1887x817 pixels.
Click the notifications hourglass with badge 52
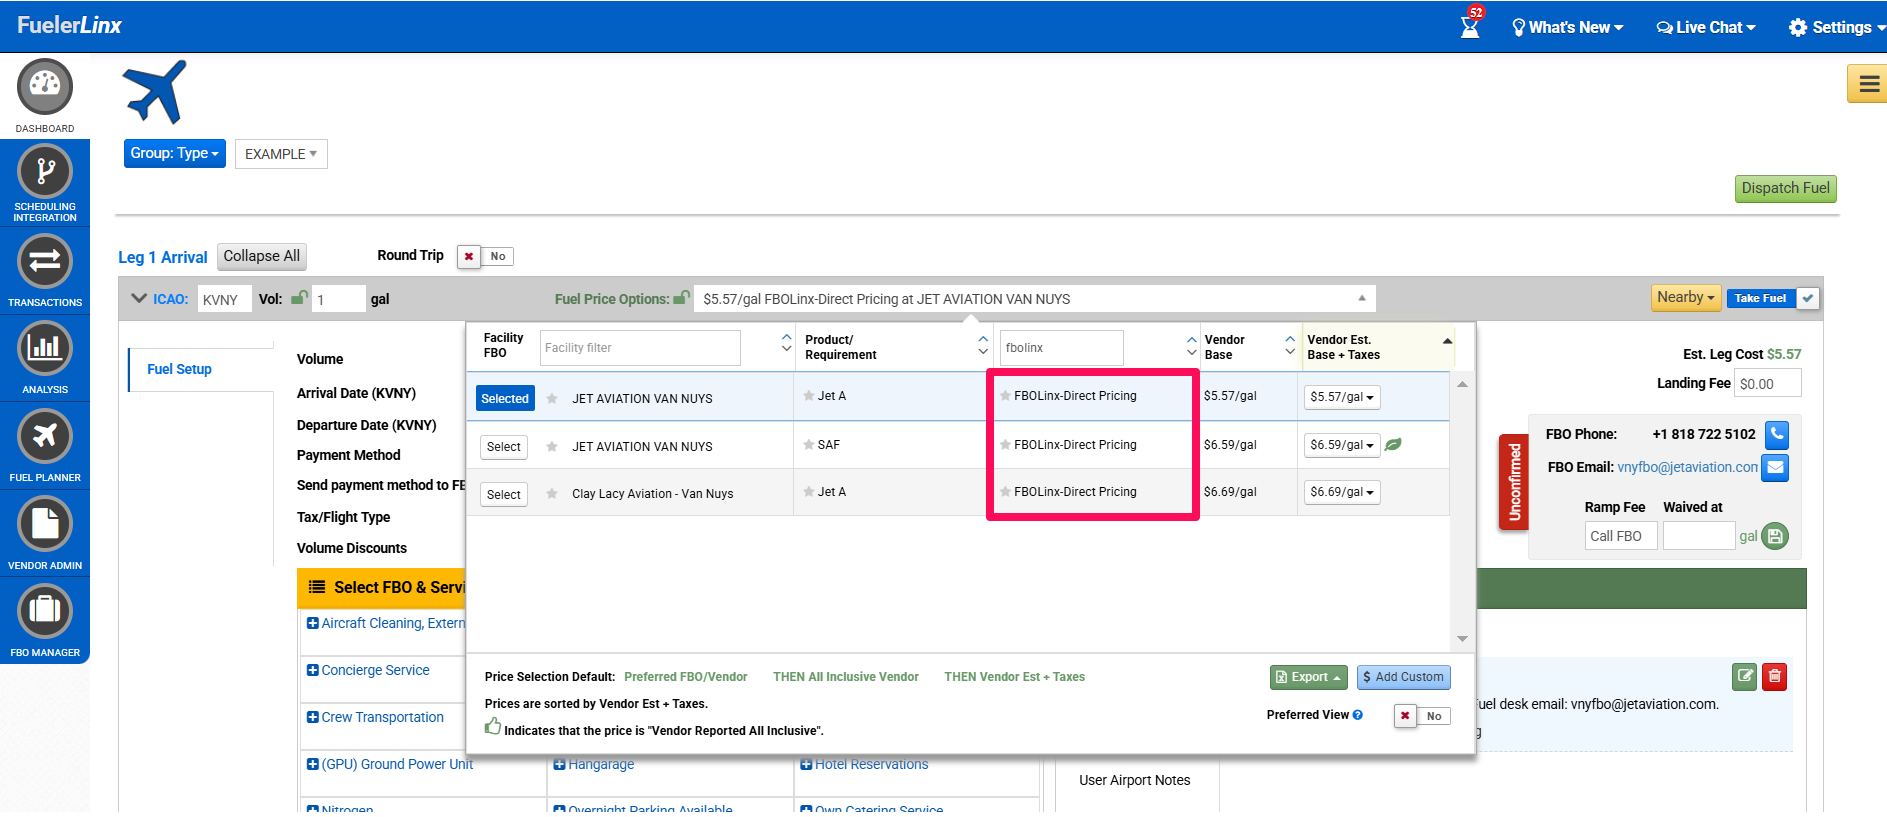pos(1471,22)
